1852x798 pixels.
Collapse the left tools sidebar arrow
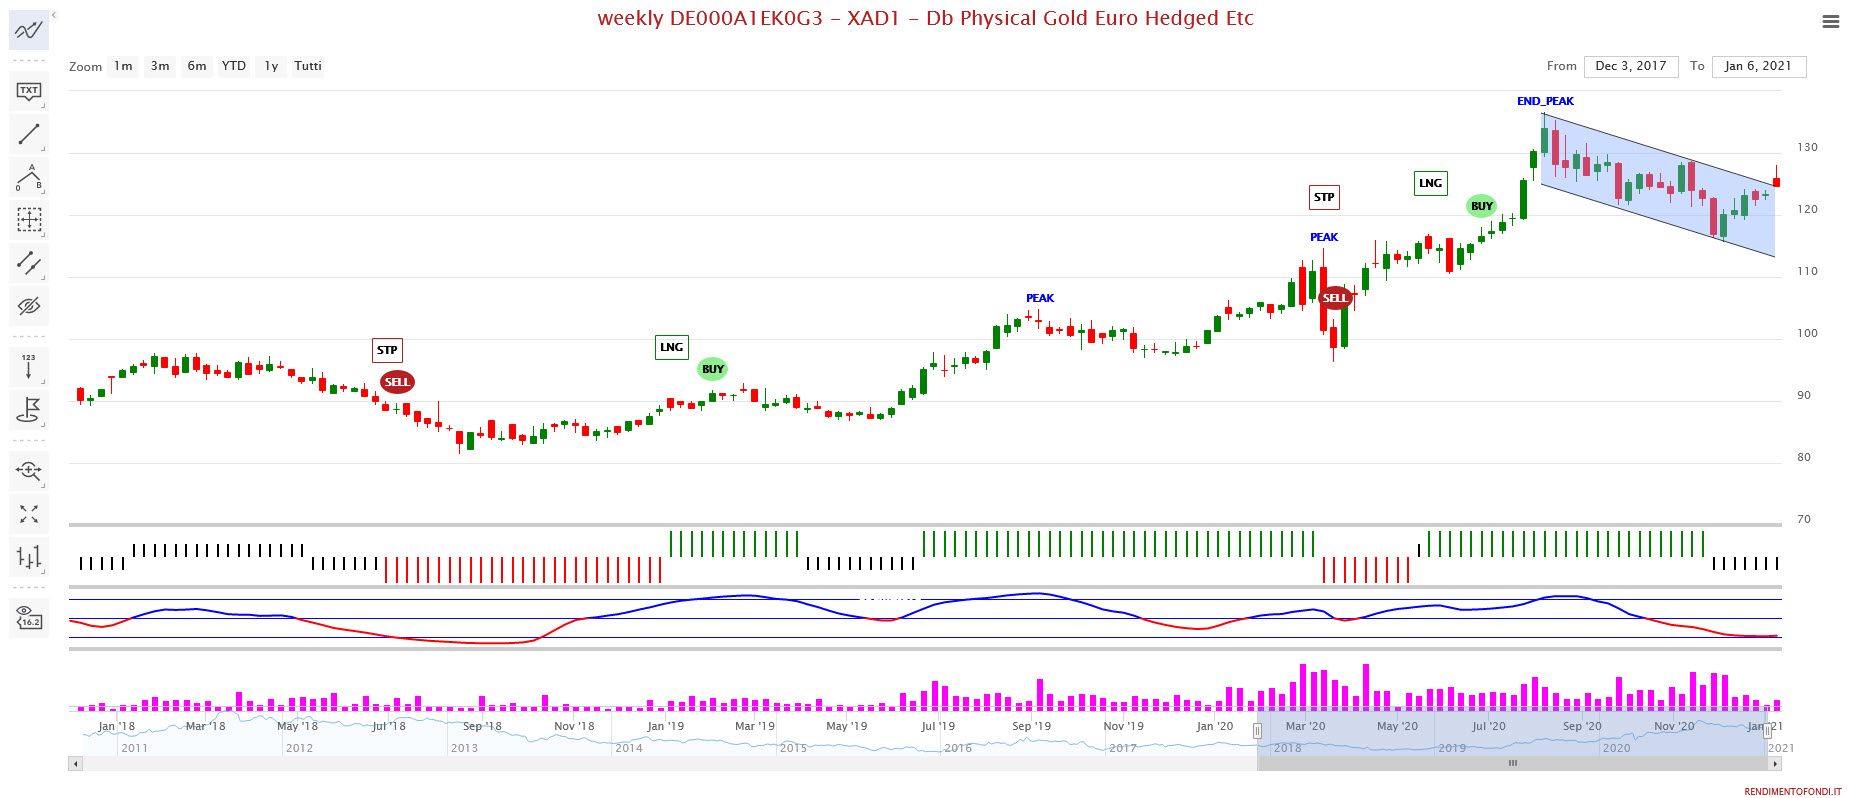pyautogui.click(x=54, y=15)
